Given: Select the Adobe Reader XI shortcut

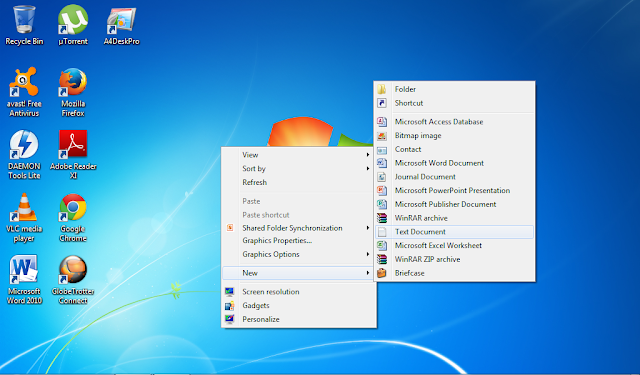Looking at the screenshot, I should (73, 155).
